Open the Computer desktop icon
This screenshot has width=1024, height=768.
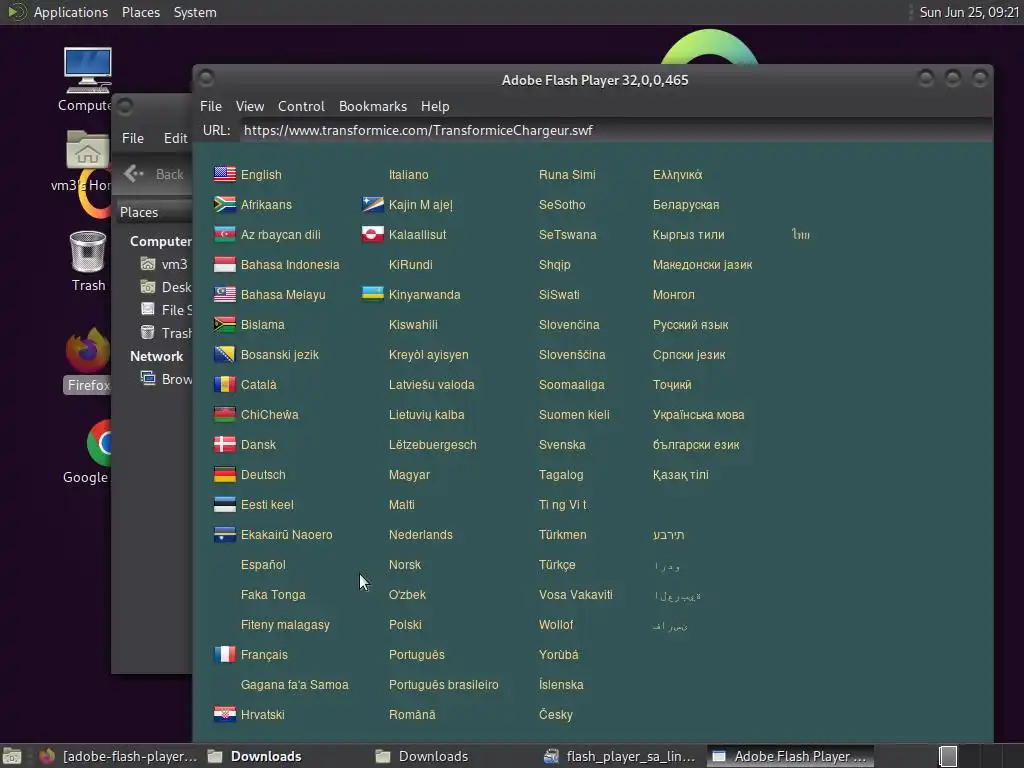tap(87, 80)
